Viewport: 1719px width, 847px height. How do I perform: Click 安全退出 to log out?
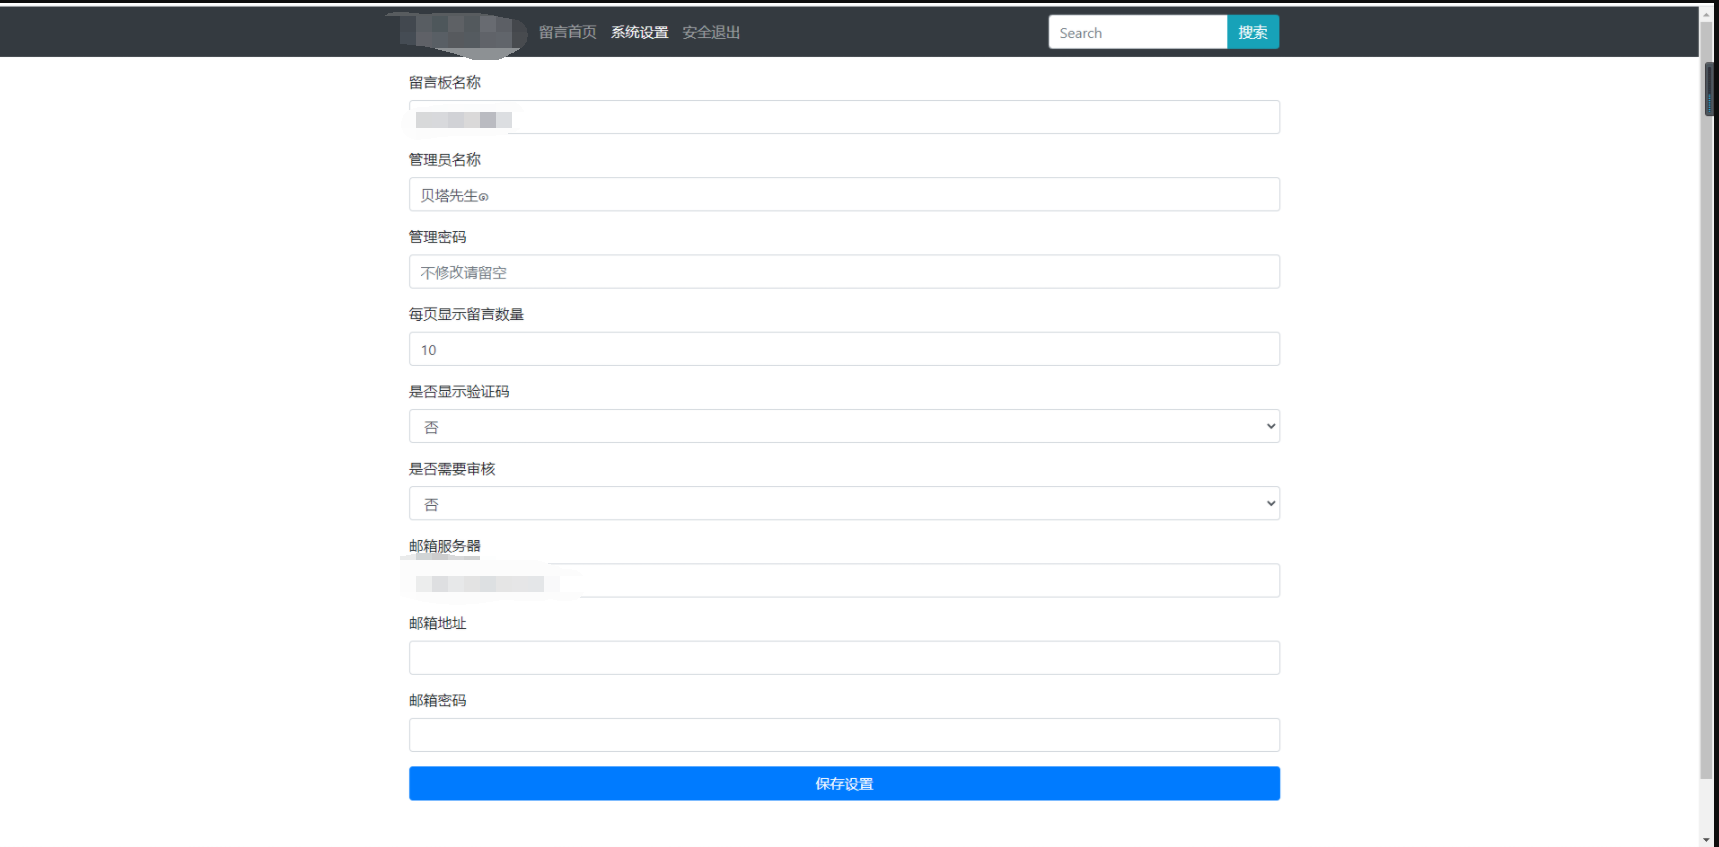pyautogui.click(x=711, y=32)
